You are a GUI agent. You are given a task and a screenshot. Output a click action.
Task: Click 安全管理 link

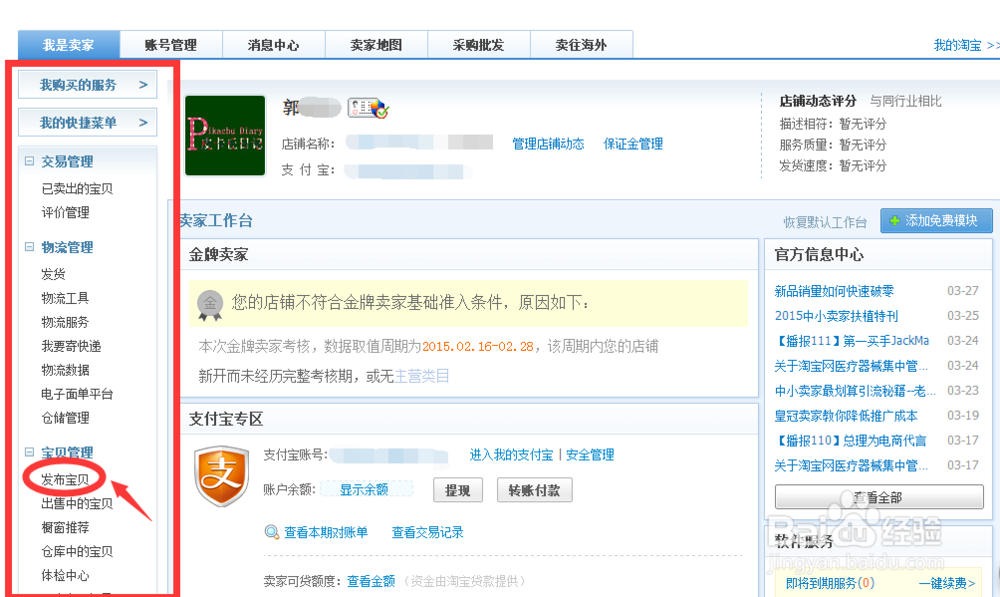pyautogui.click(x=590, y=455)
